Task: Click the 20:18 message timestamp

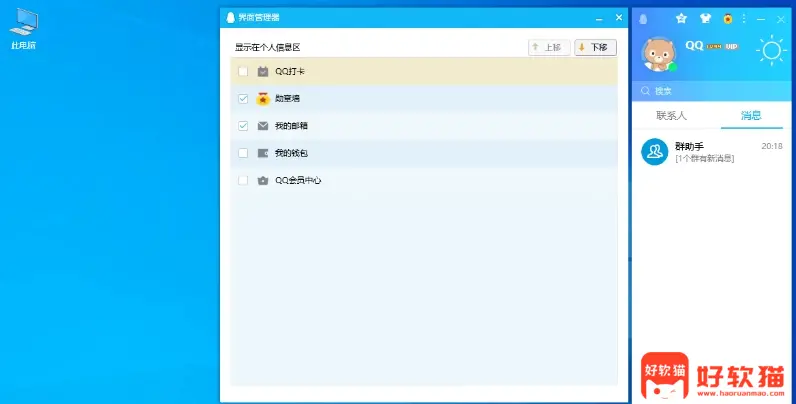Action: [x=772, y=146]
